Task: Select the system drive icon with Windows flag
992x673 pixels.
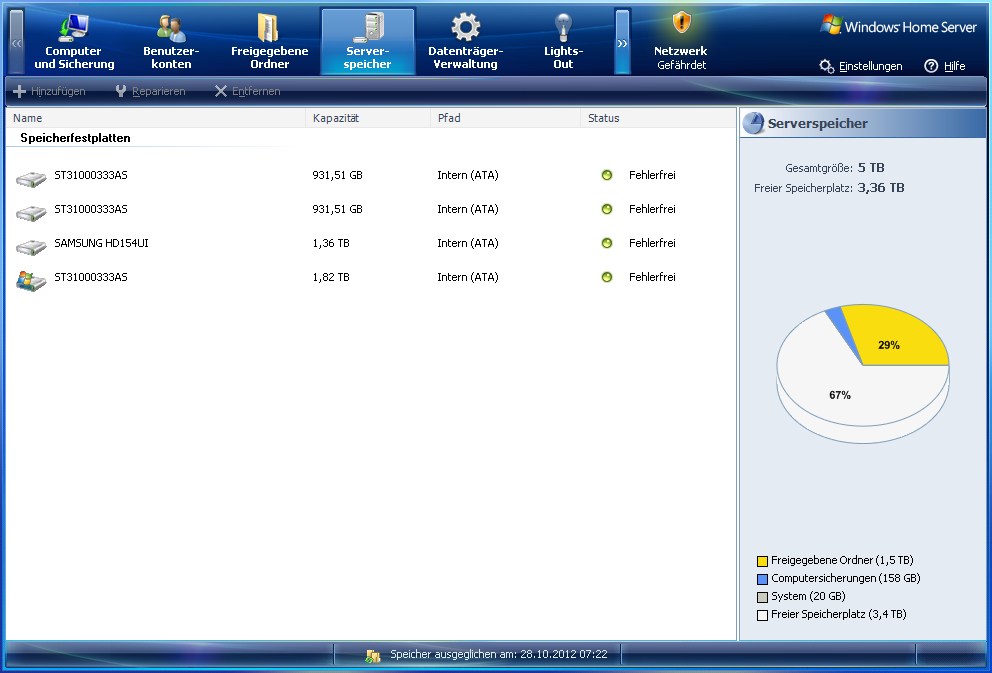Action: (x=31, y=280)
